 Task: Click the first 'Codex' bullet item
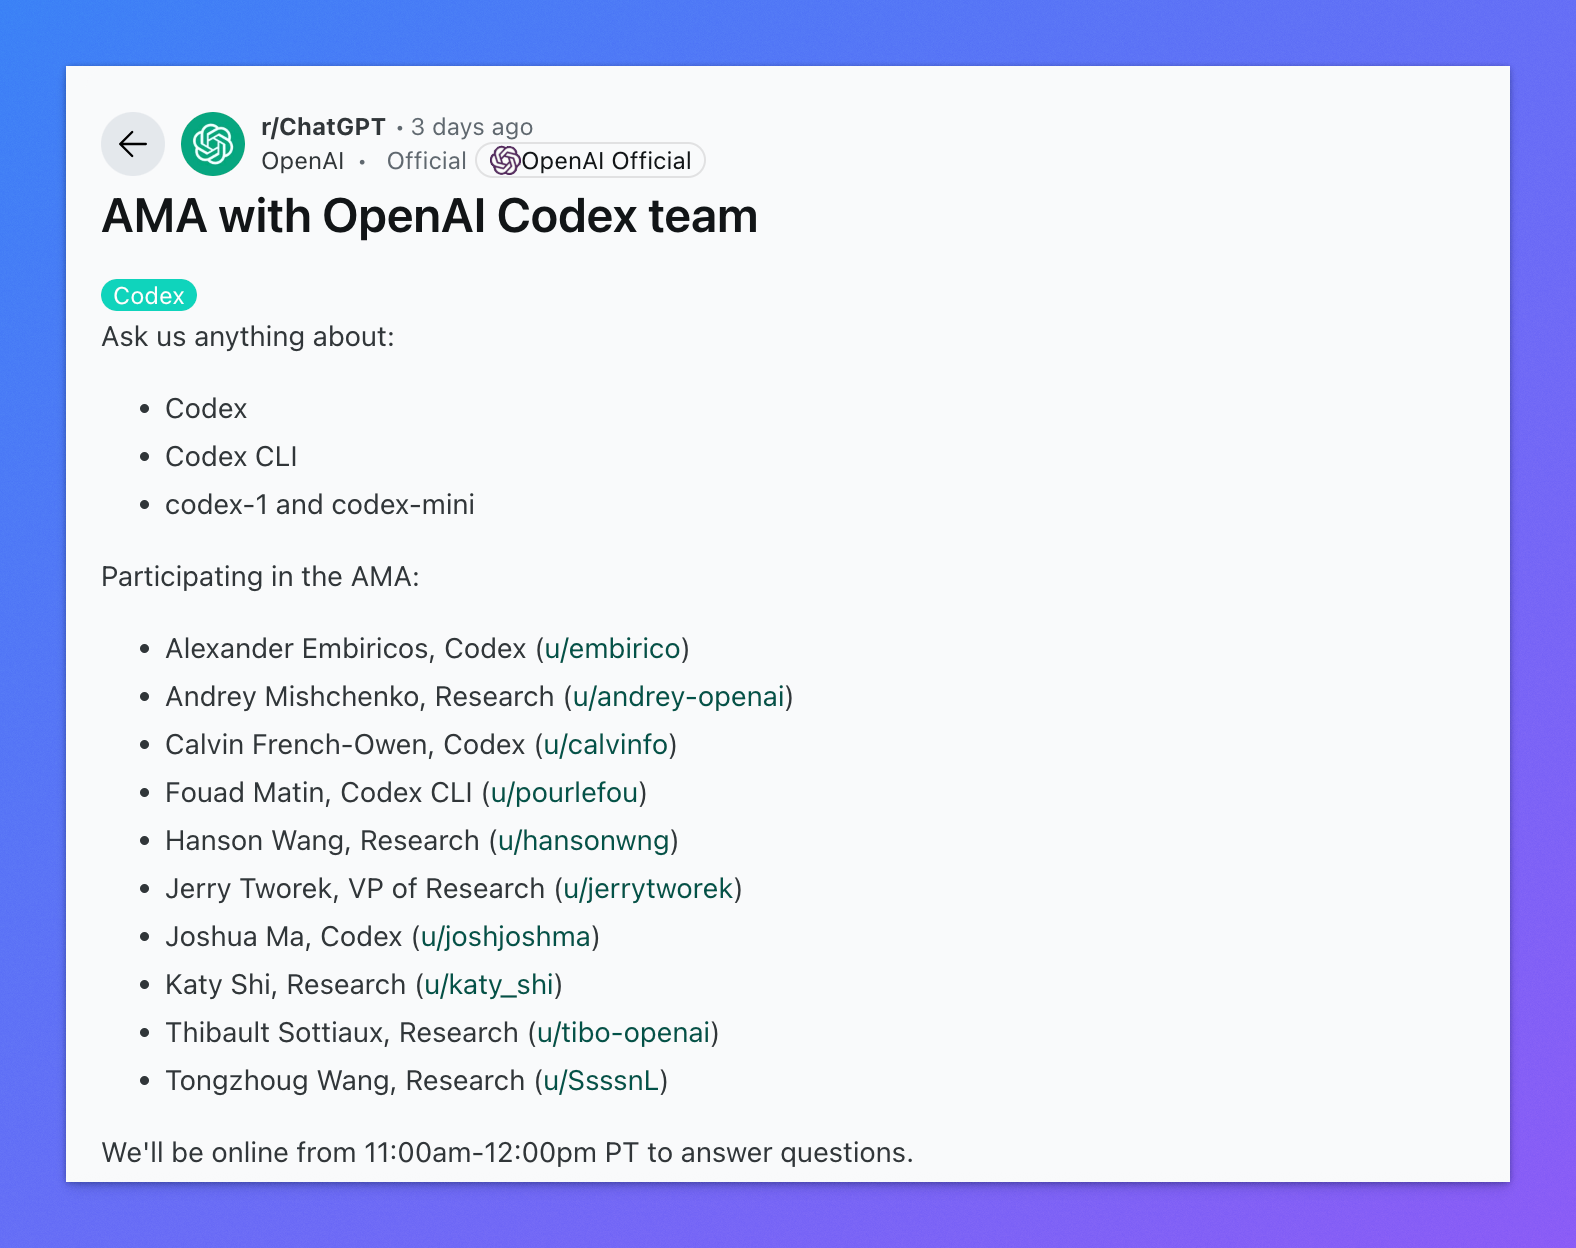click(x=206, y=409)
